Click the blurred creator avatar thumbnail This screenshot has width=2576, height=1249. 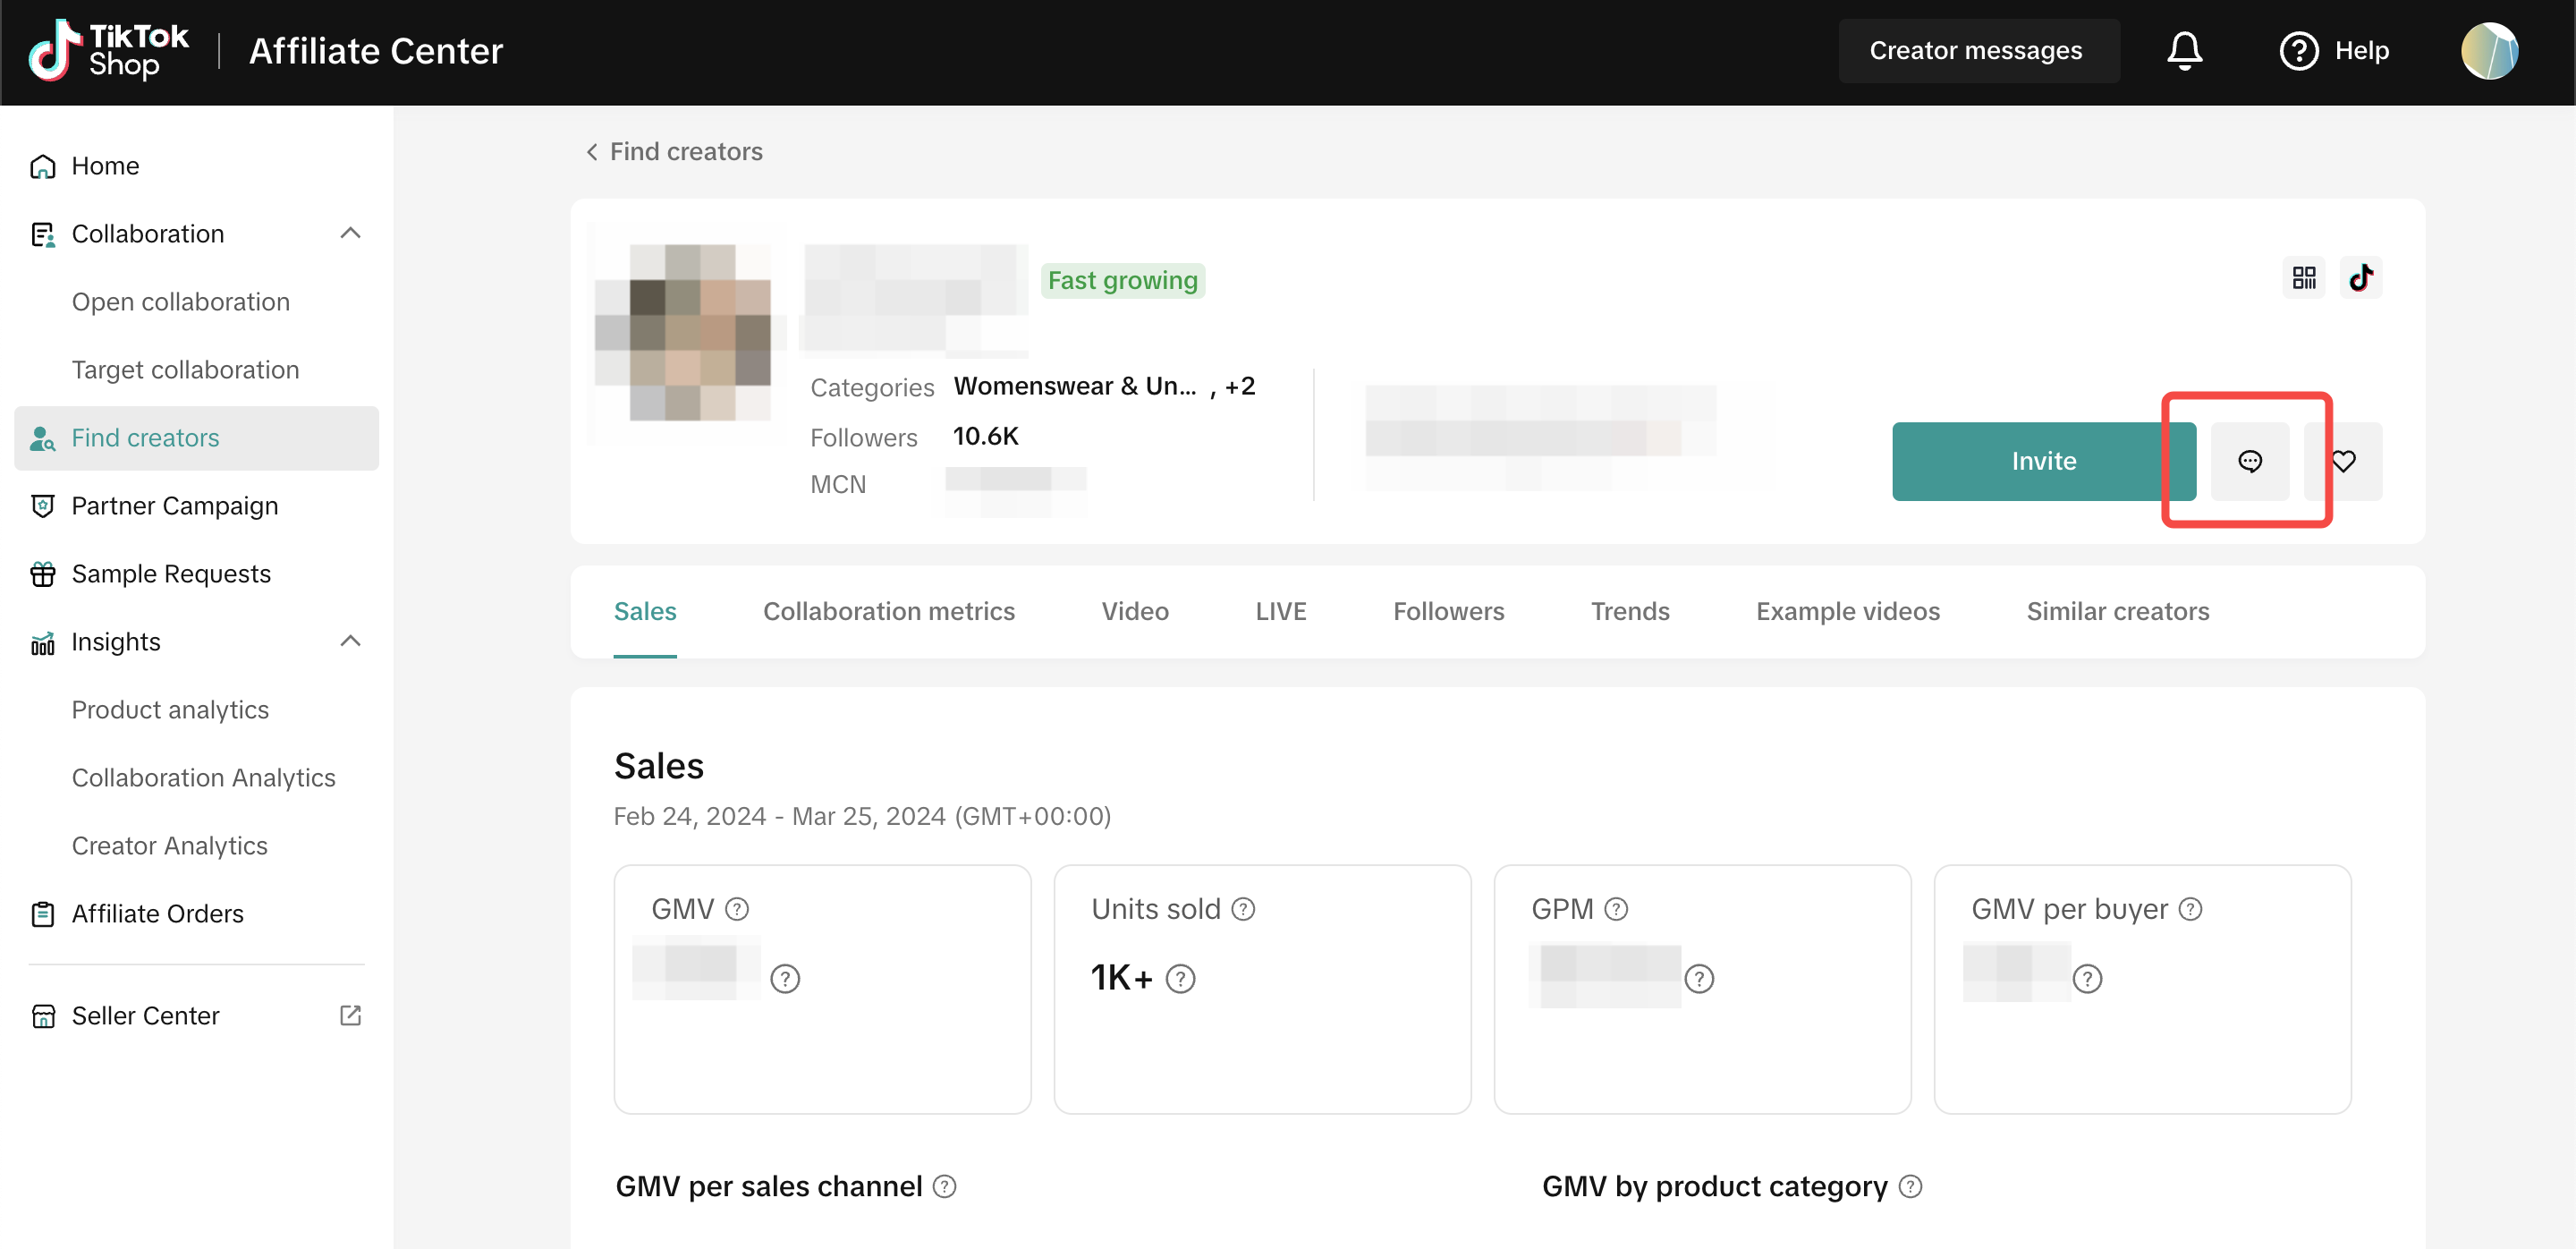[x=684, y=333]
